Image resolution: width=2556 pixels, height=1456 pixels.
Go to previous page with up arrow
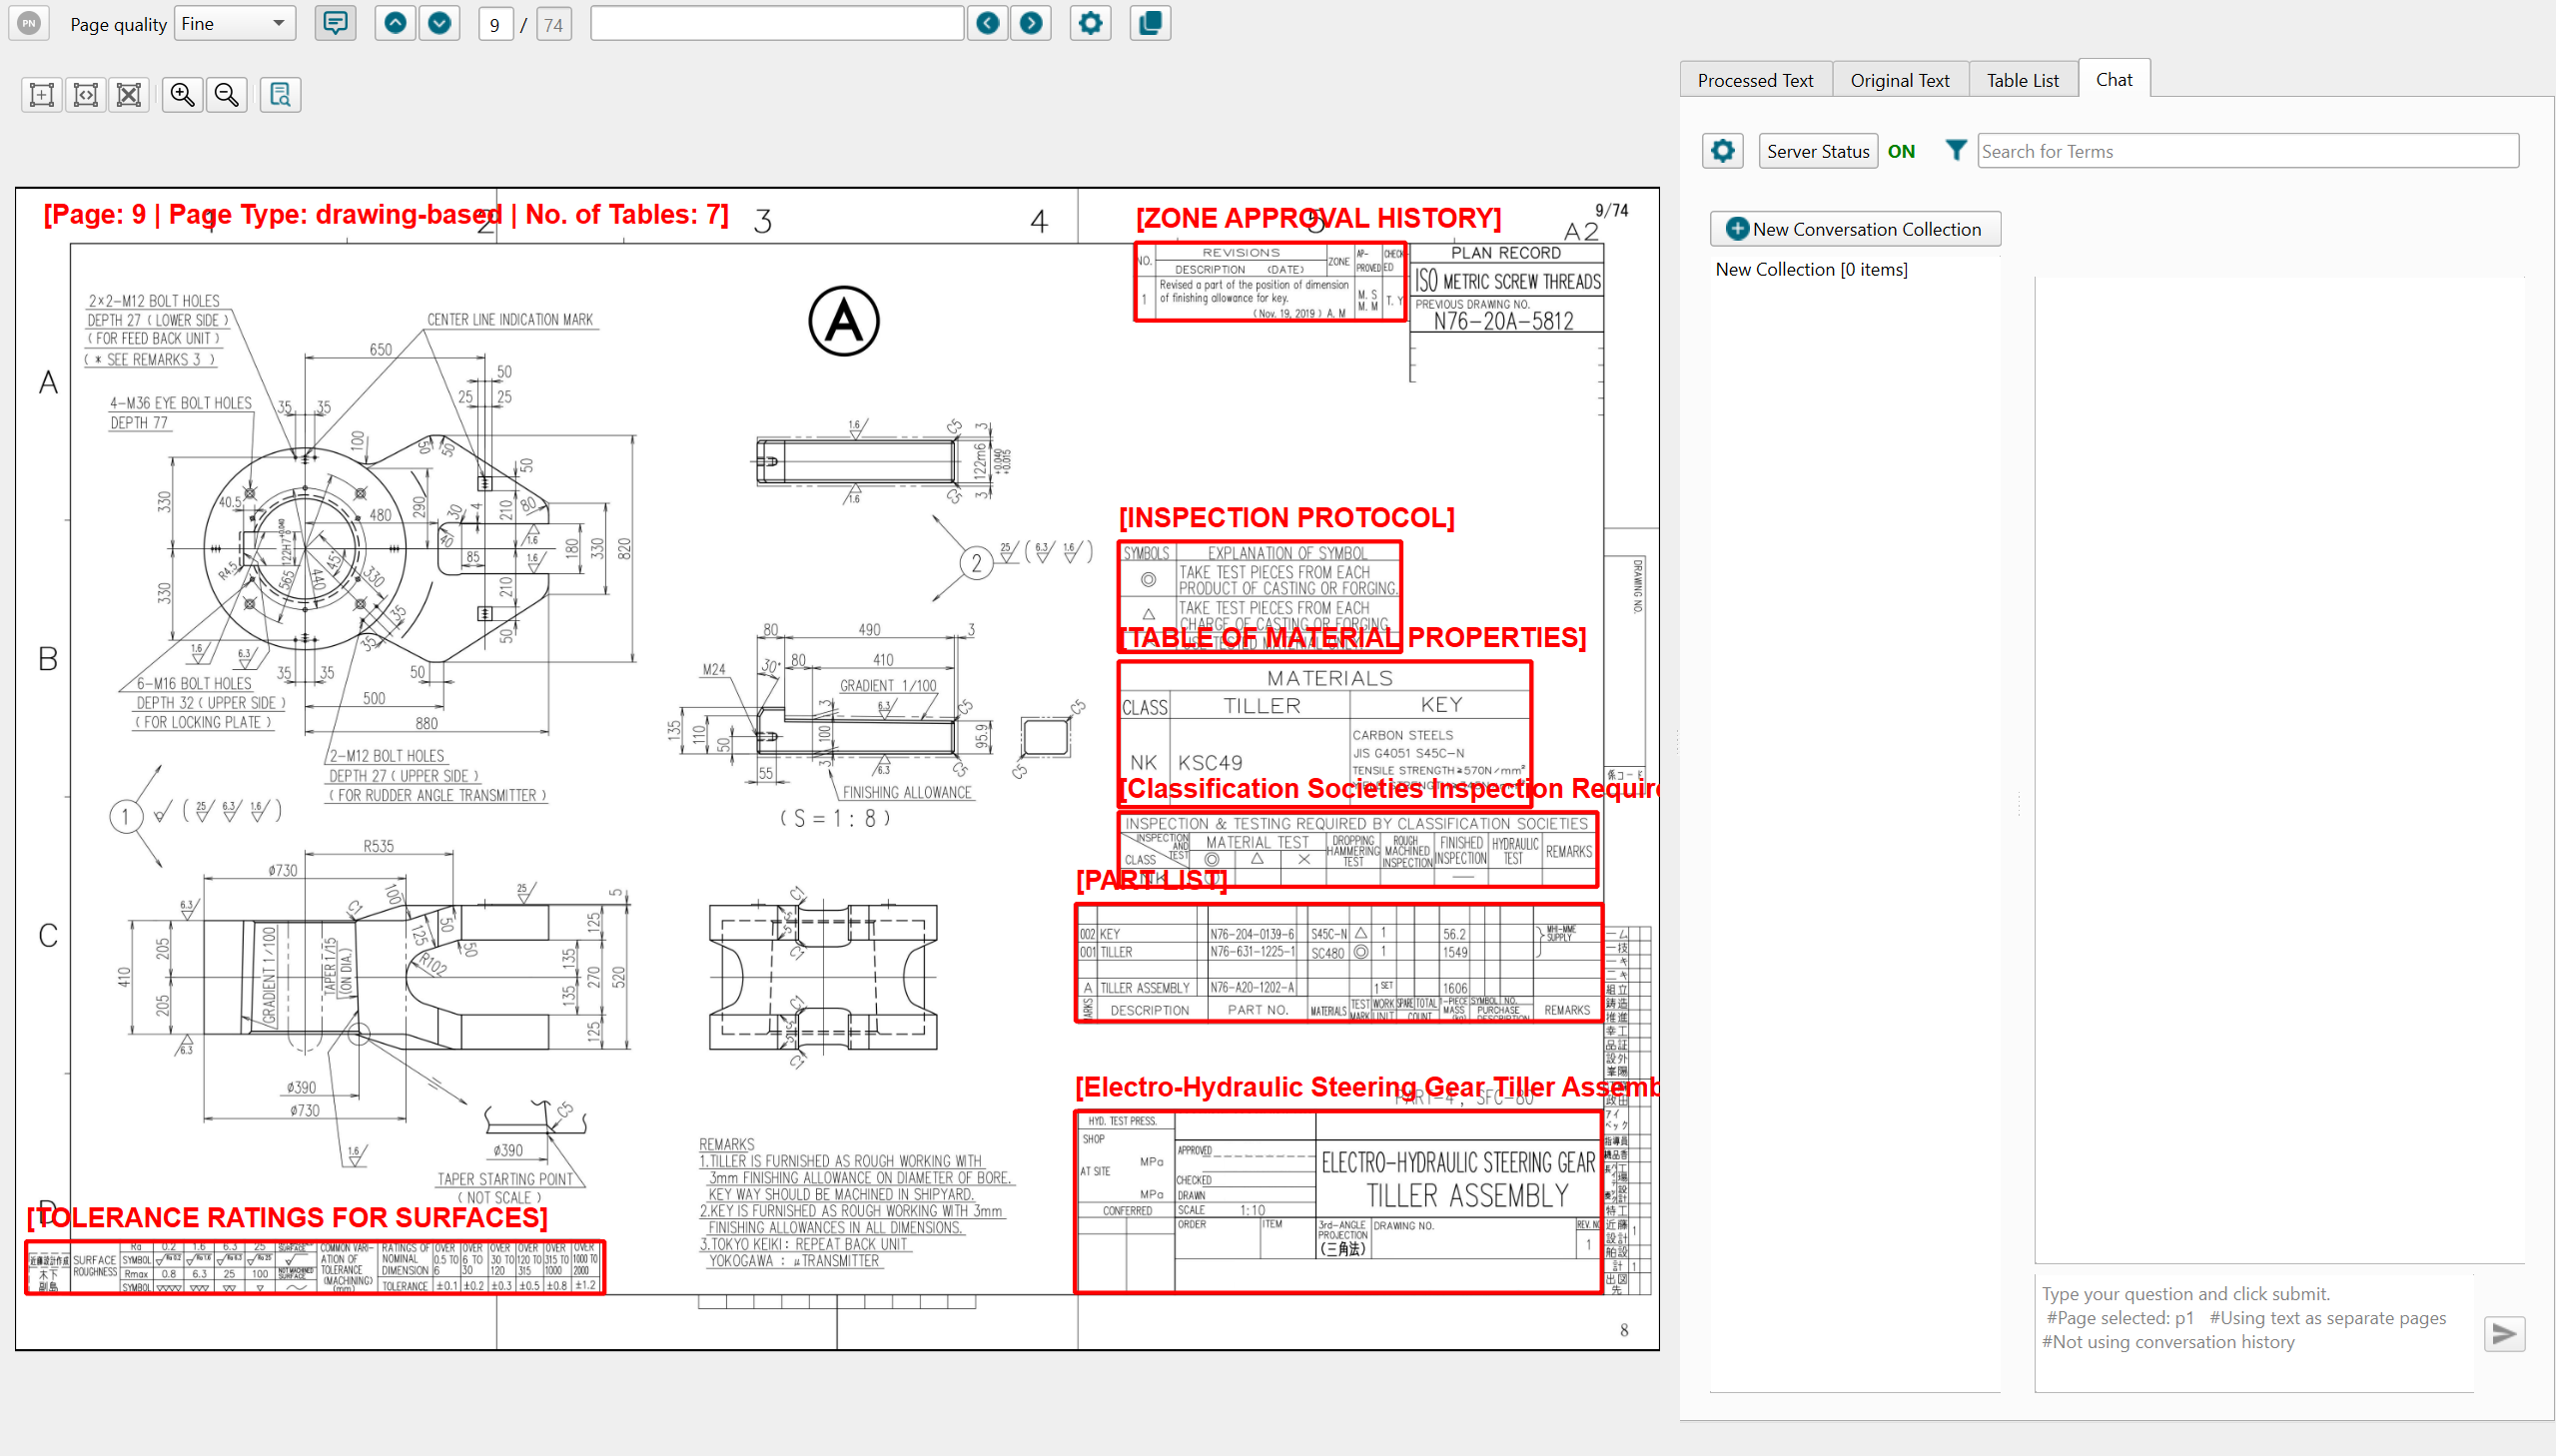tap(396, 23)
